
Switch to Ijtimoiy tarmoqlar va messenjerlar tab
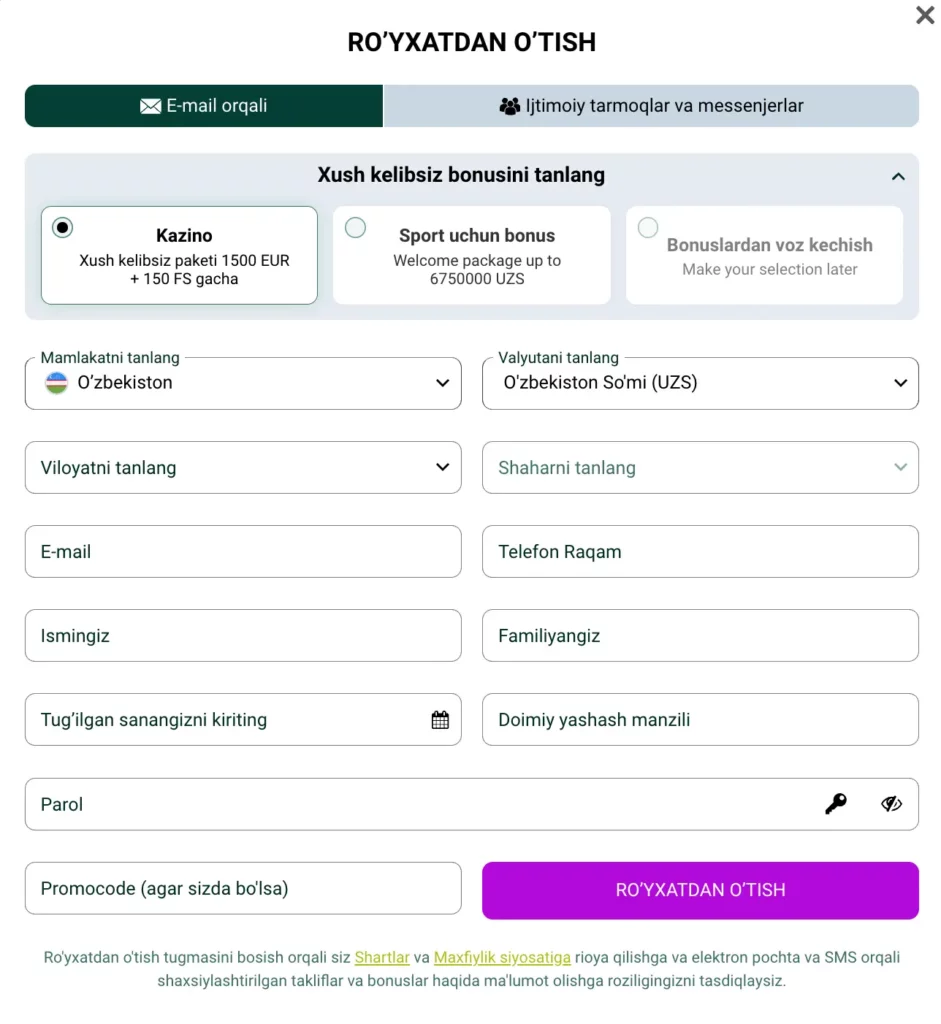coord(651,106)
